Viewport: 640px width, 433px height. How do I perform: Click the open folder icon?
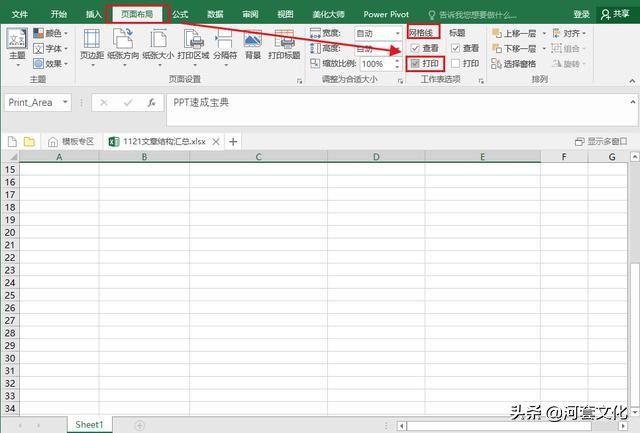coord(29,142)
